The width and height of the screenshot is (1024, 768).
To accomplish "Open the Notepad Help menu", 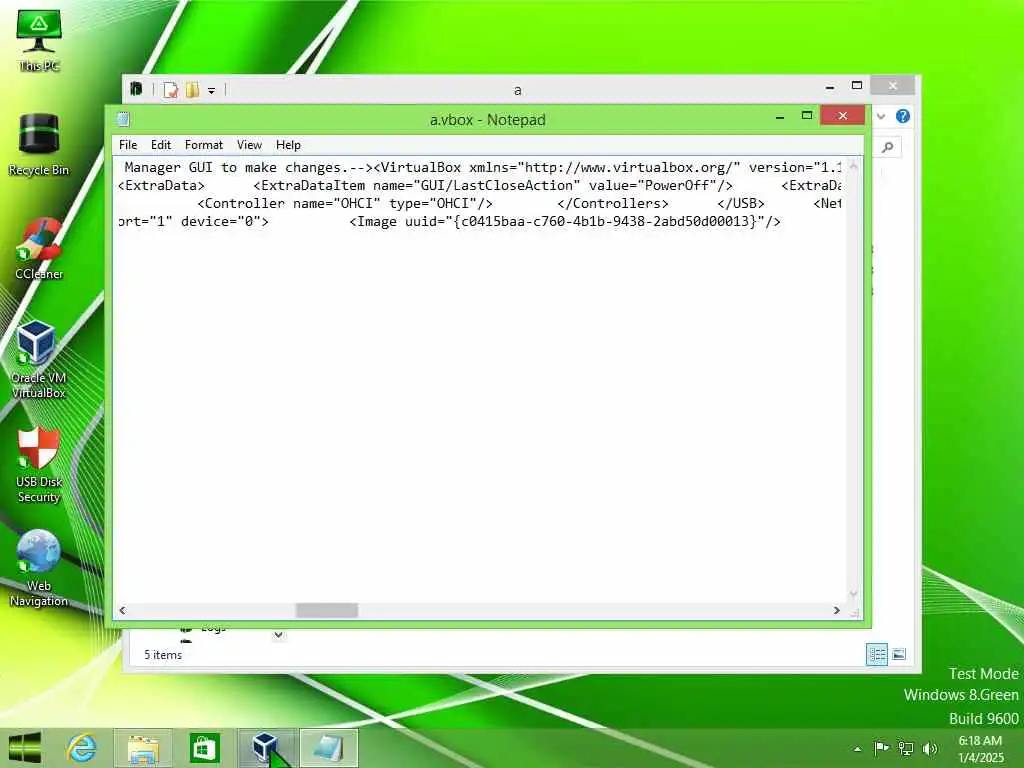I will 288,145.
